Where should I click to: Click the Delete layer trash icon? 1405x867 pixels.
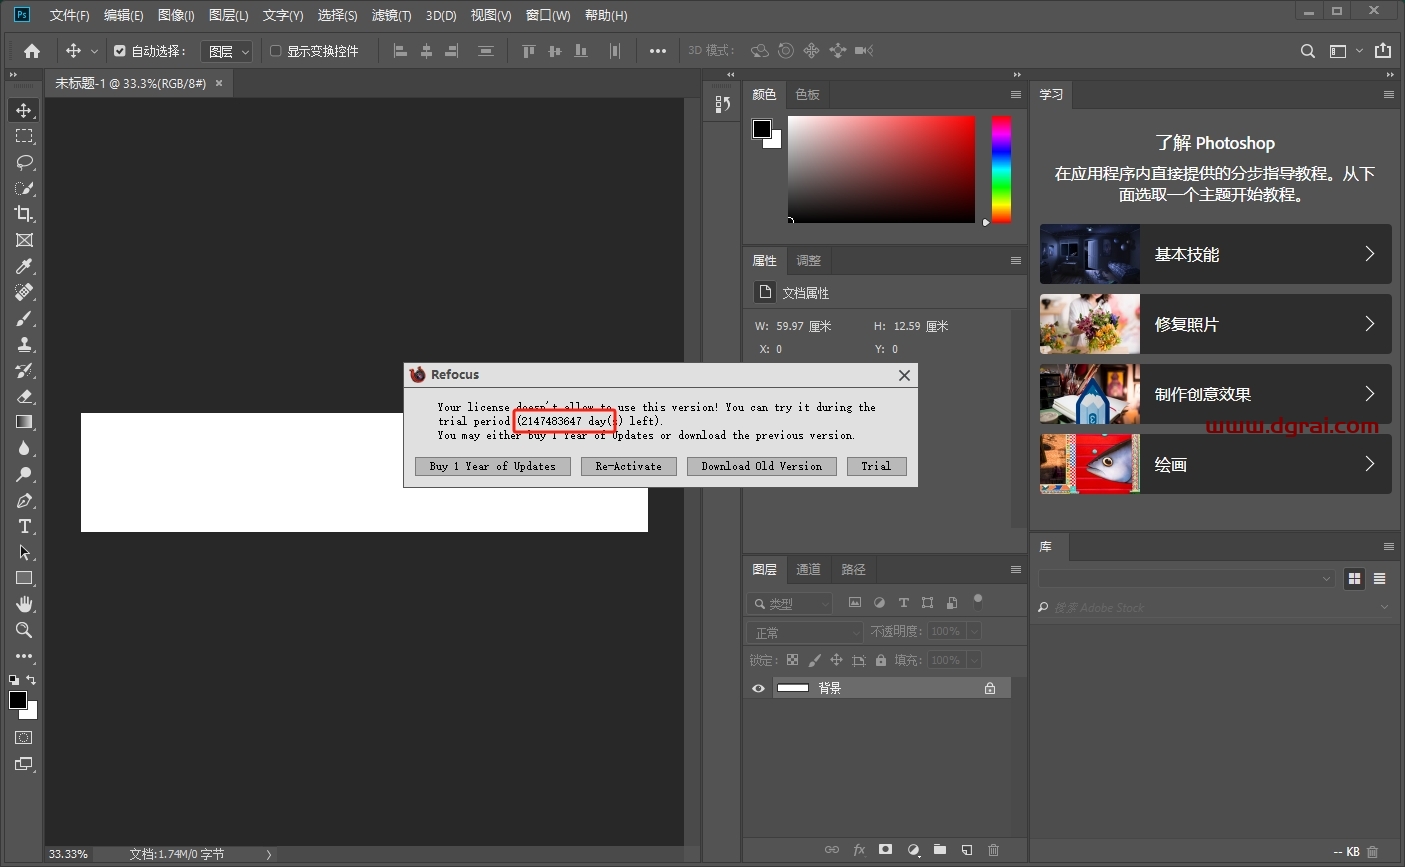[993, 849]
